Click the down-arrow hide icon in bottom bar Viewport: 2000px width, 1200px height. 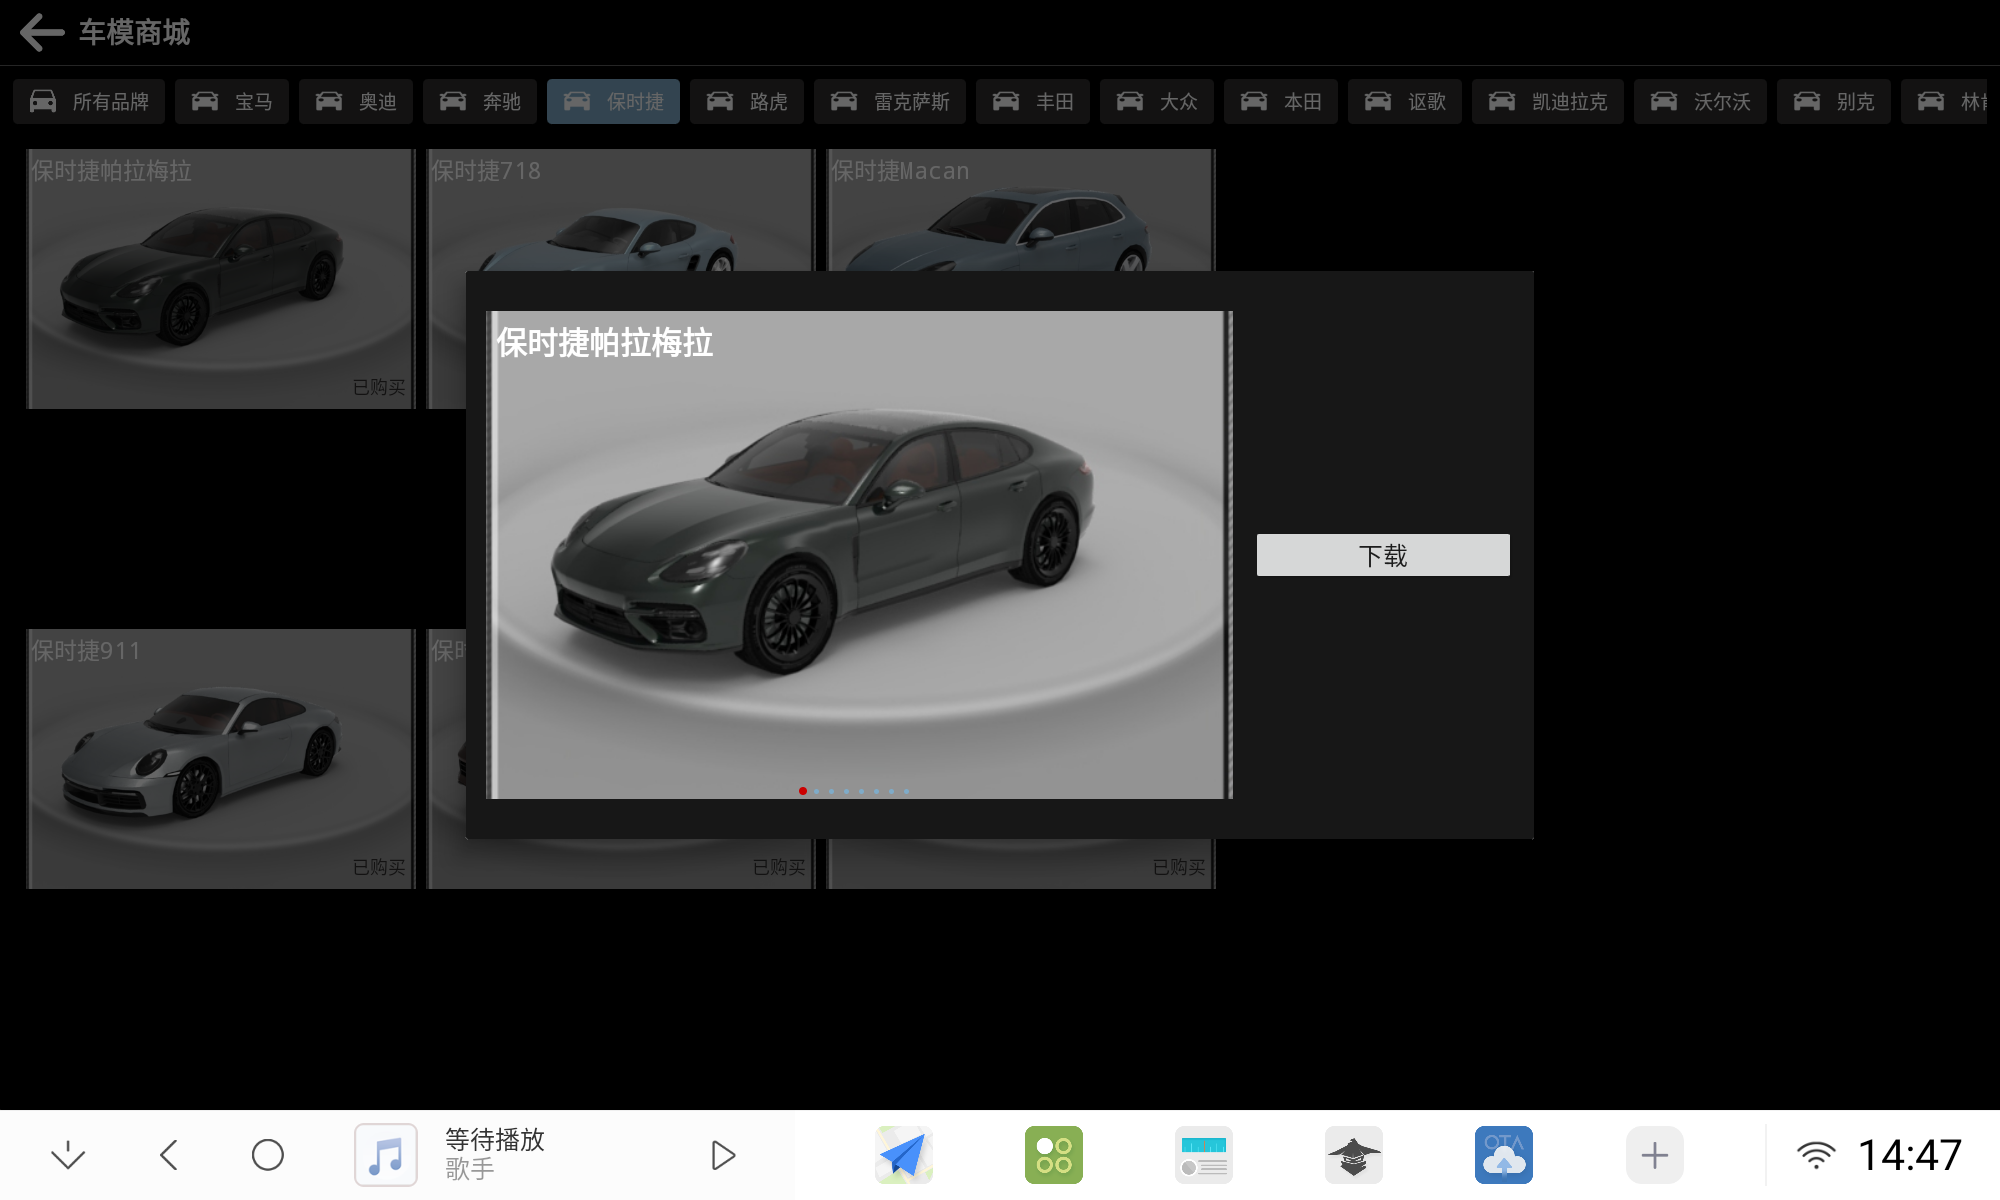[68, 1155]
